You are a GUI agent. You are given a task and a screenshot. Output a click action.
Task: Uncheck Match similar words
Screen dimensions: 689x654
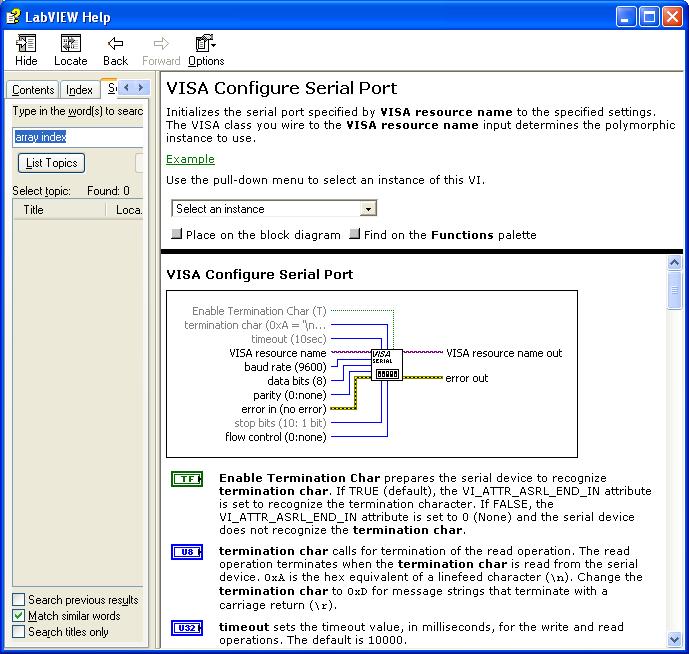pyautogui.click(x=19, y=616)
